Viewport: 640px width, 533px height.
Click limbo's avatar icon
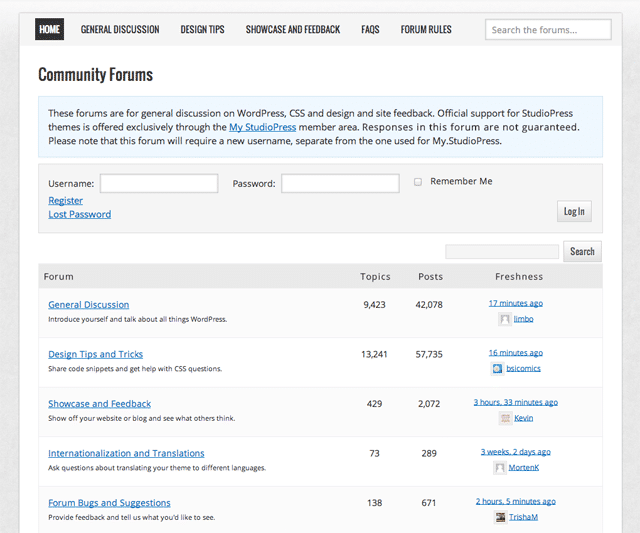point(505,319)
